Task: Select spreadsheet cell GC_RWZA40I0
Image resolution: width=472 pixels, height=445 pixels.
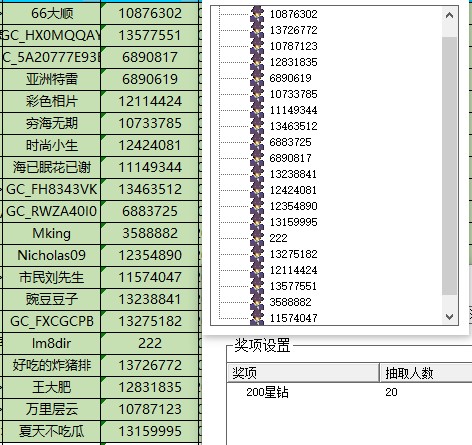Action: click(51, 211)
